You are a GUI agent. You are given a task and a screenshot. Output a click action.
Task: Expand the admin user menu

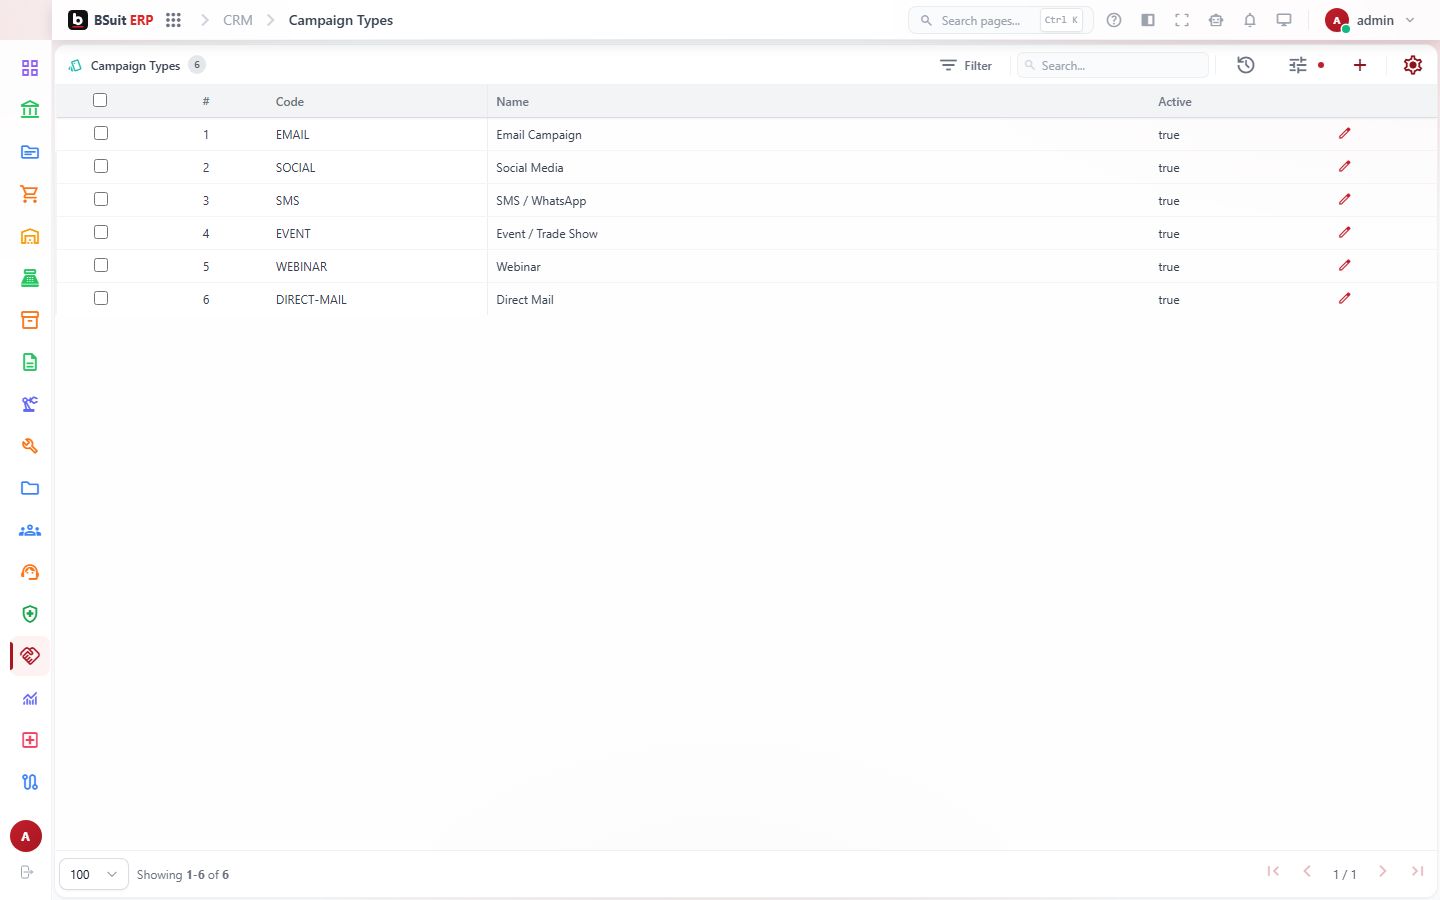click(x=1370, y=20)
